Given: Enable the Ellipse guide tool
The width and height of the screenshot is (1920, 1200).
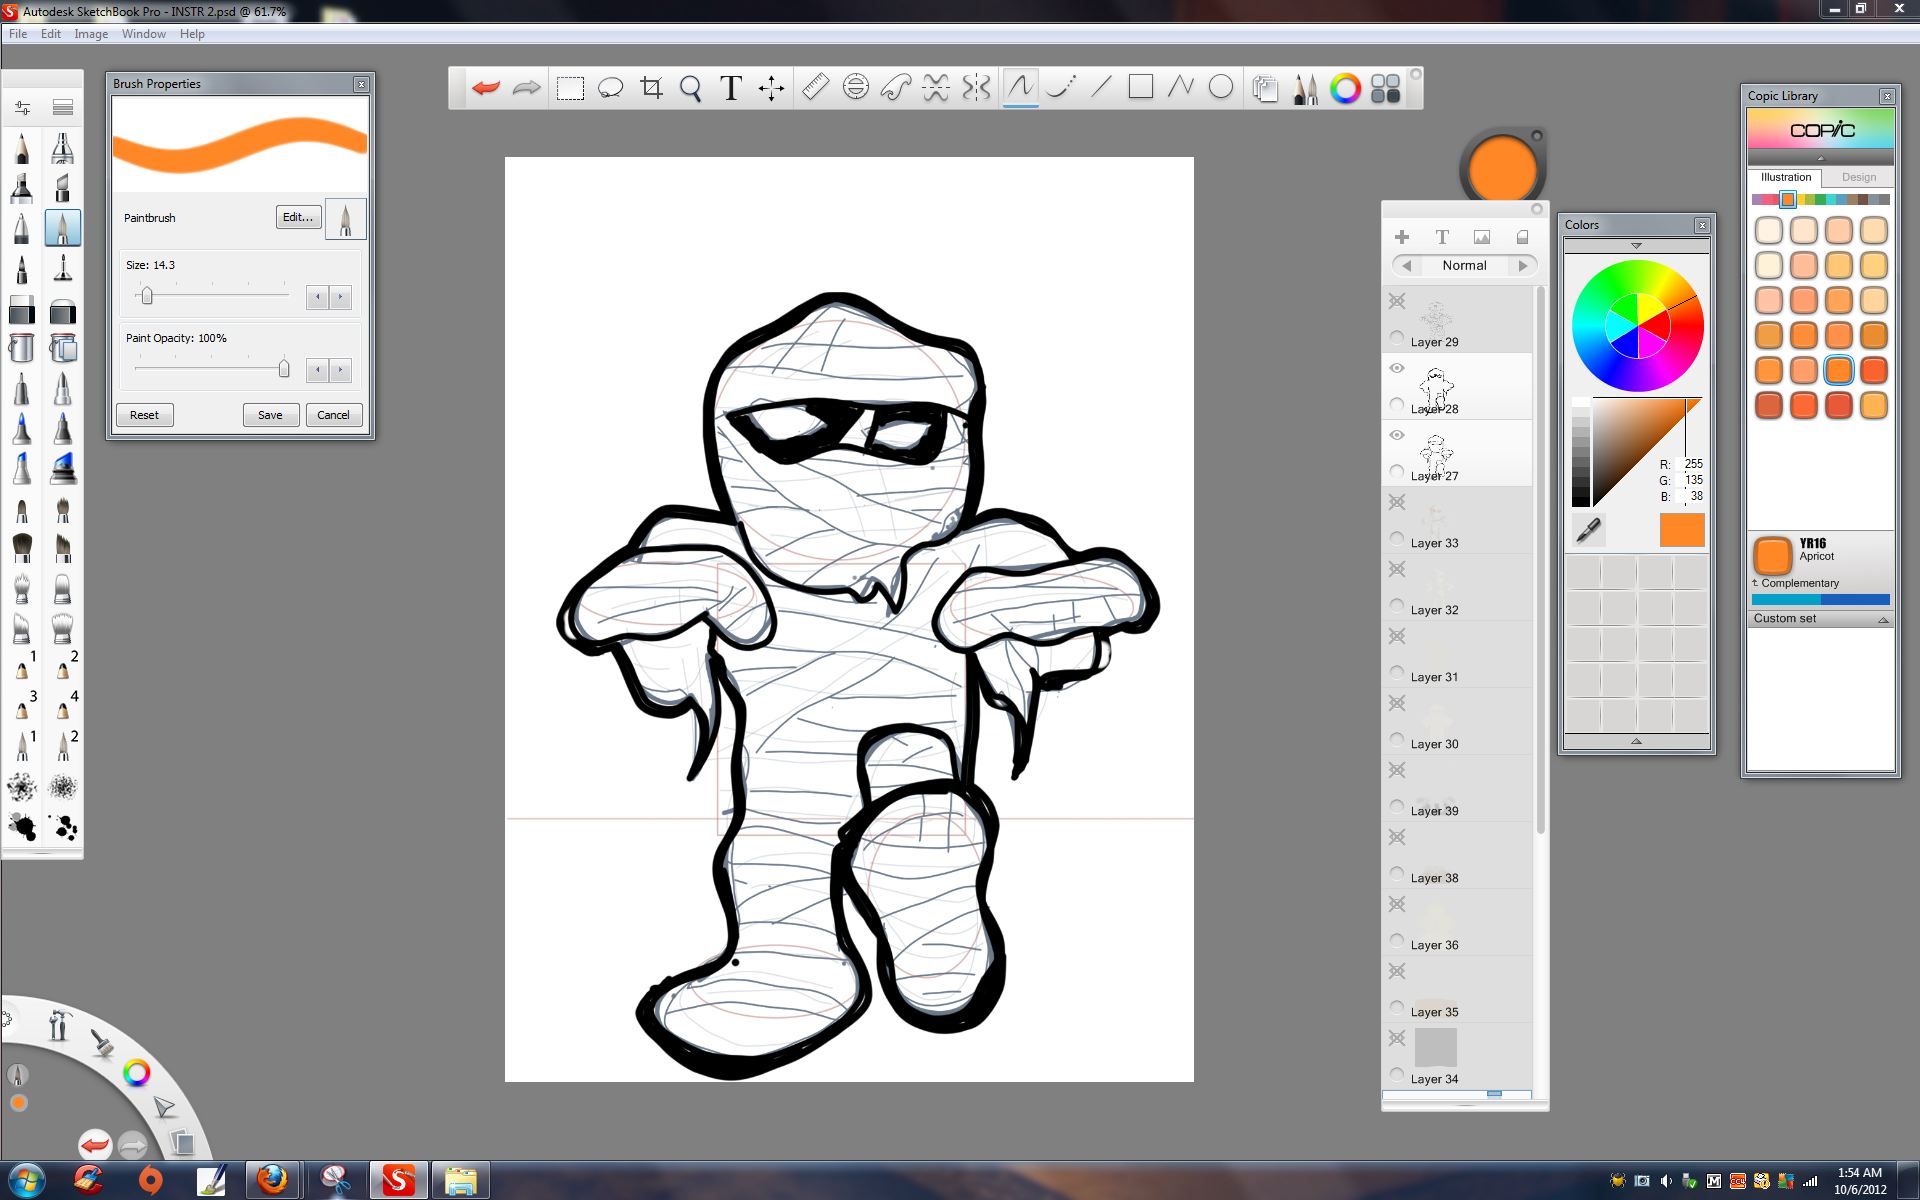Looking at the screenshot, I should click(x=856, y=87).
